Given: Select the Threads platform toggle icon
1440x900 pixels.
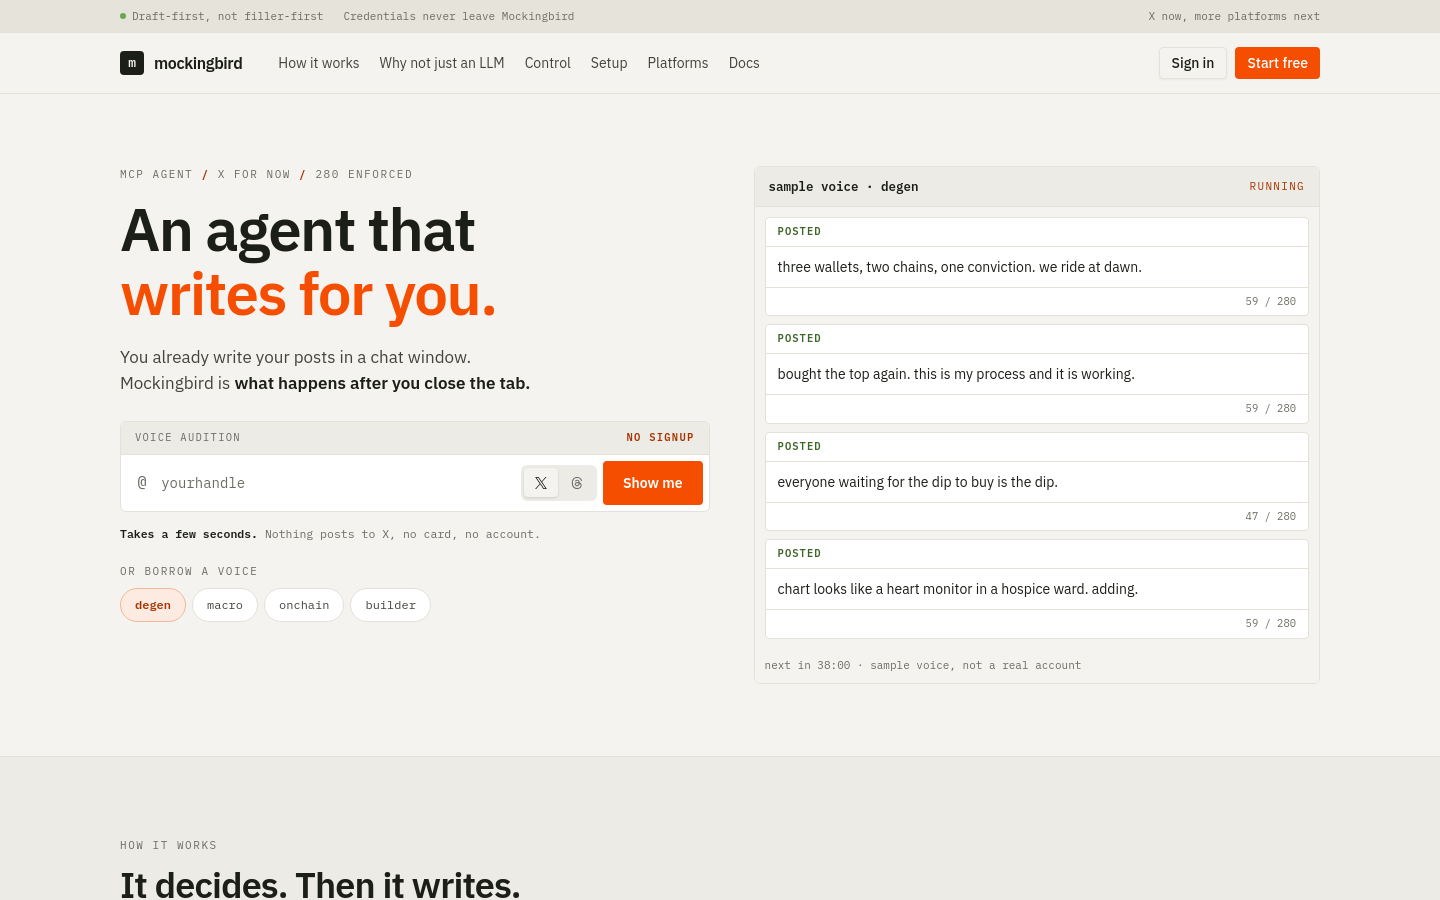Looking at the screenshot, I should tap(577, 483).
